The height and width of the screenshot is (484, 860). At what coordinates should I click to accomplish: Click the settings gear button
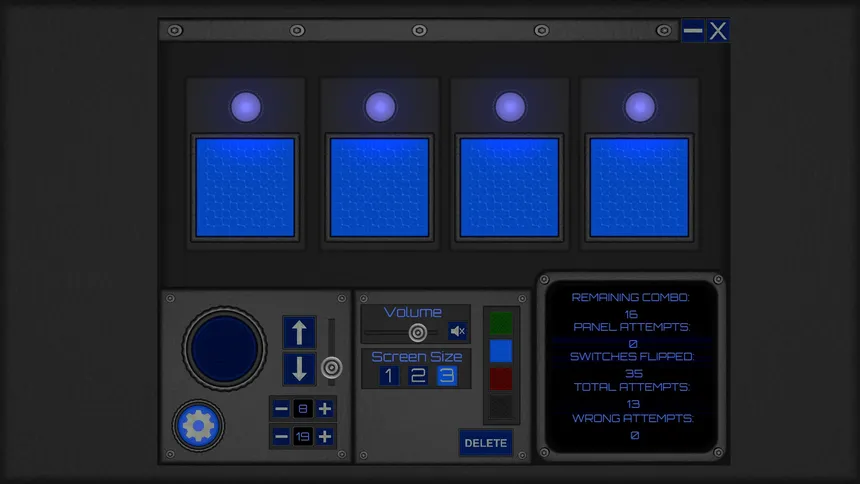[198, 427]
